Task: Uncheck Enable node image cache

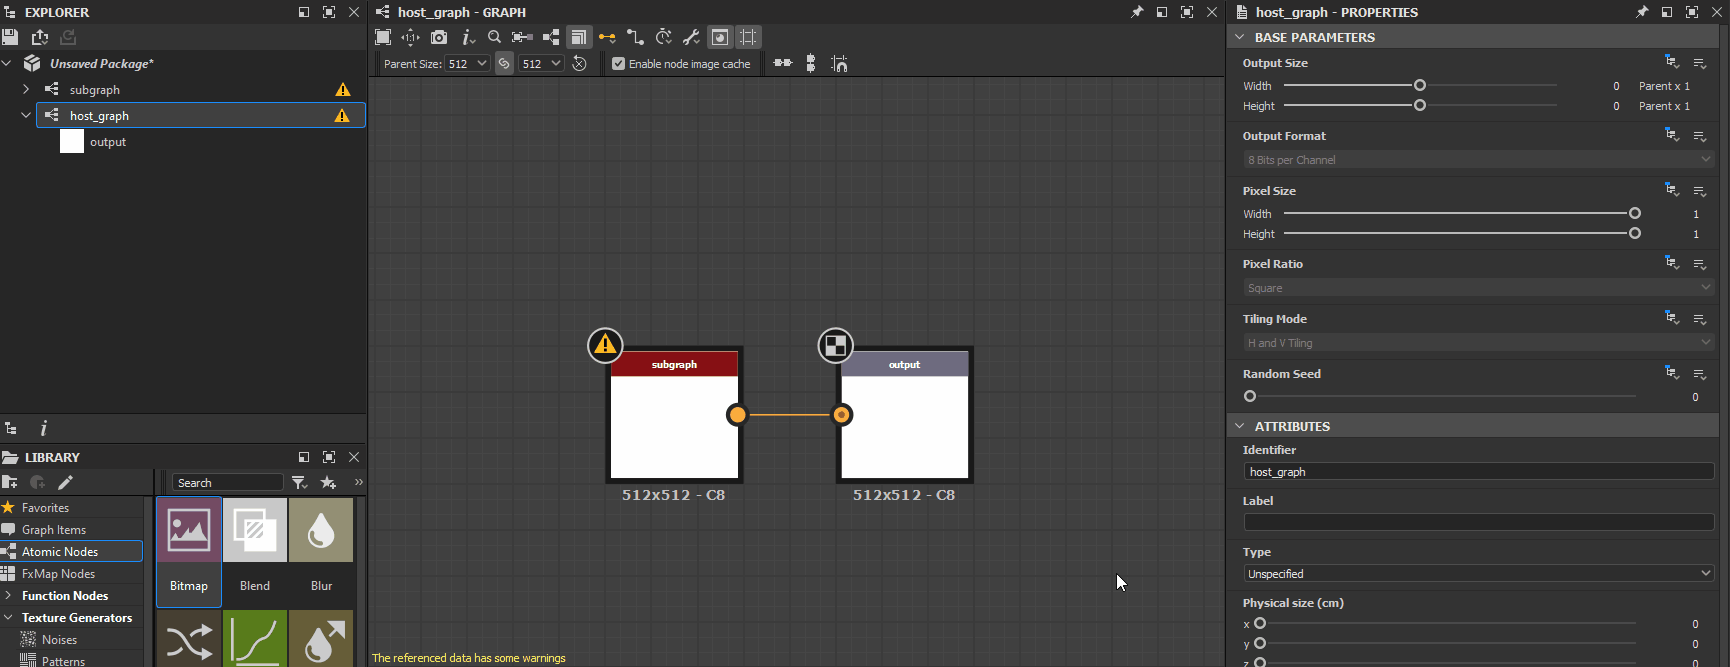Action: click(x=618, y=64)
